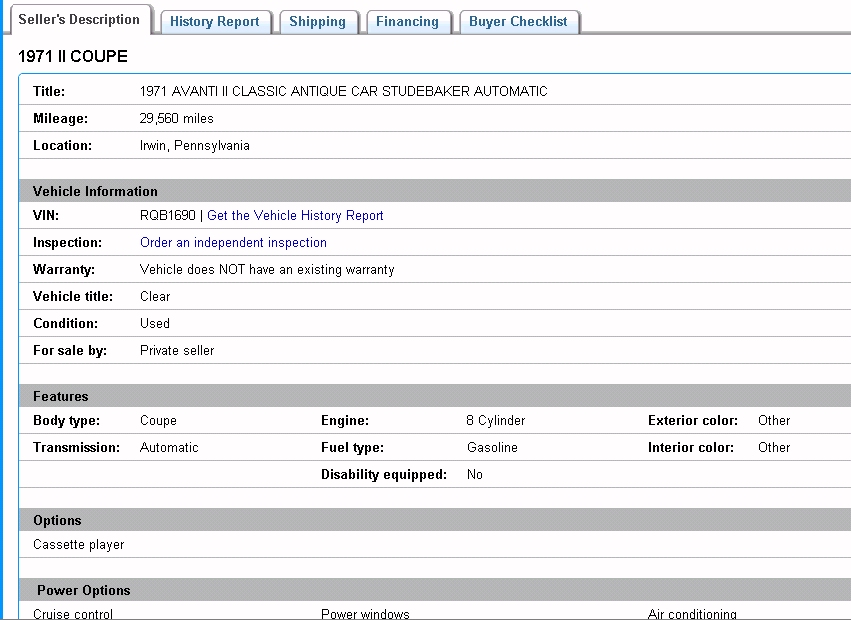Viewport: 851px width, 620px height.
Task: Select the Seller's Description tab
Action: pyautogui.click(x=79, y=20)
